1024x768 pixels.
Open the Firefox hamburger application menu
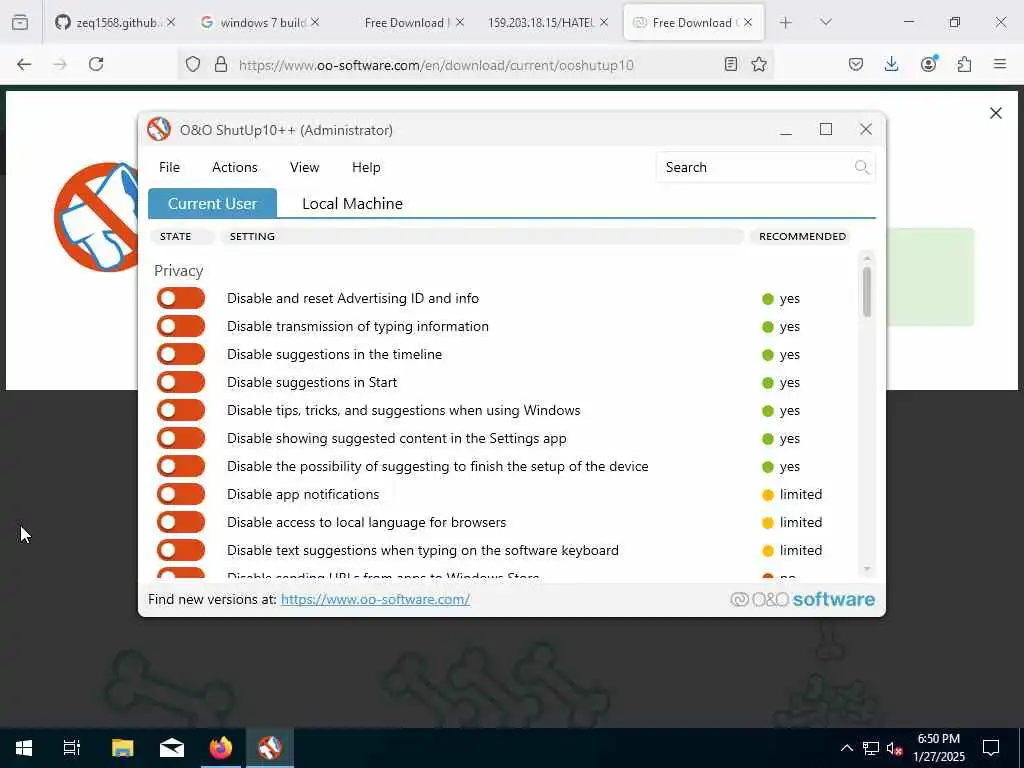point(1000,64)
